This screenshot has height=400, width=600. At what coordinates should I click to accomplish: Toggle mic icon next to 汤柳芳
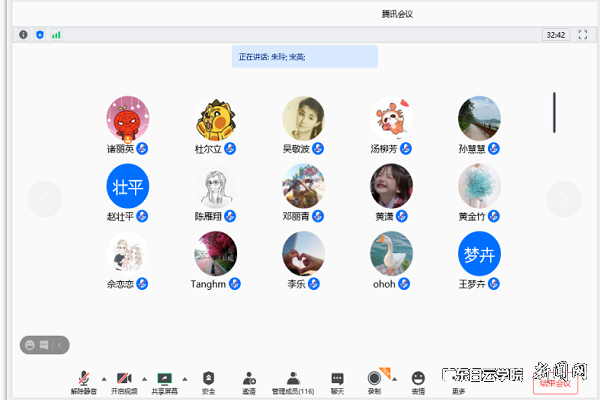point(406,149)
